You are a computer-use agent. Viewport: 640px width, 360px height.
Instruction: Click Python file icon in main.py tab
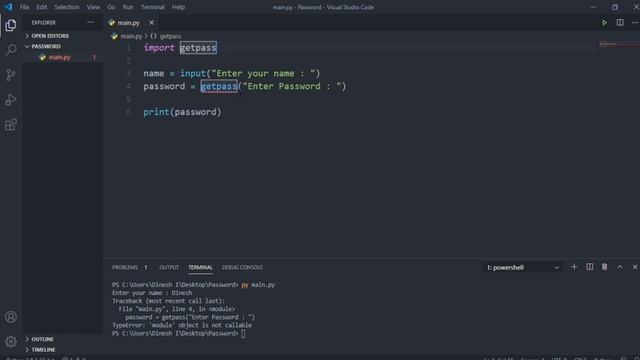click(x=112, y=23)
